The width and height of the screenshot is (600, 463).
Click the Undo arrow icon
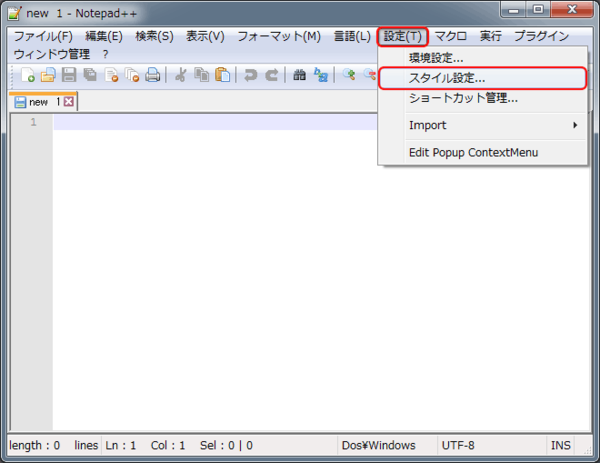251,75
